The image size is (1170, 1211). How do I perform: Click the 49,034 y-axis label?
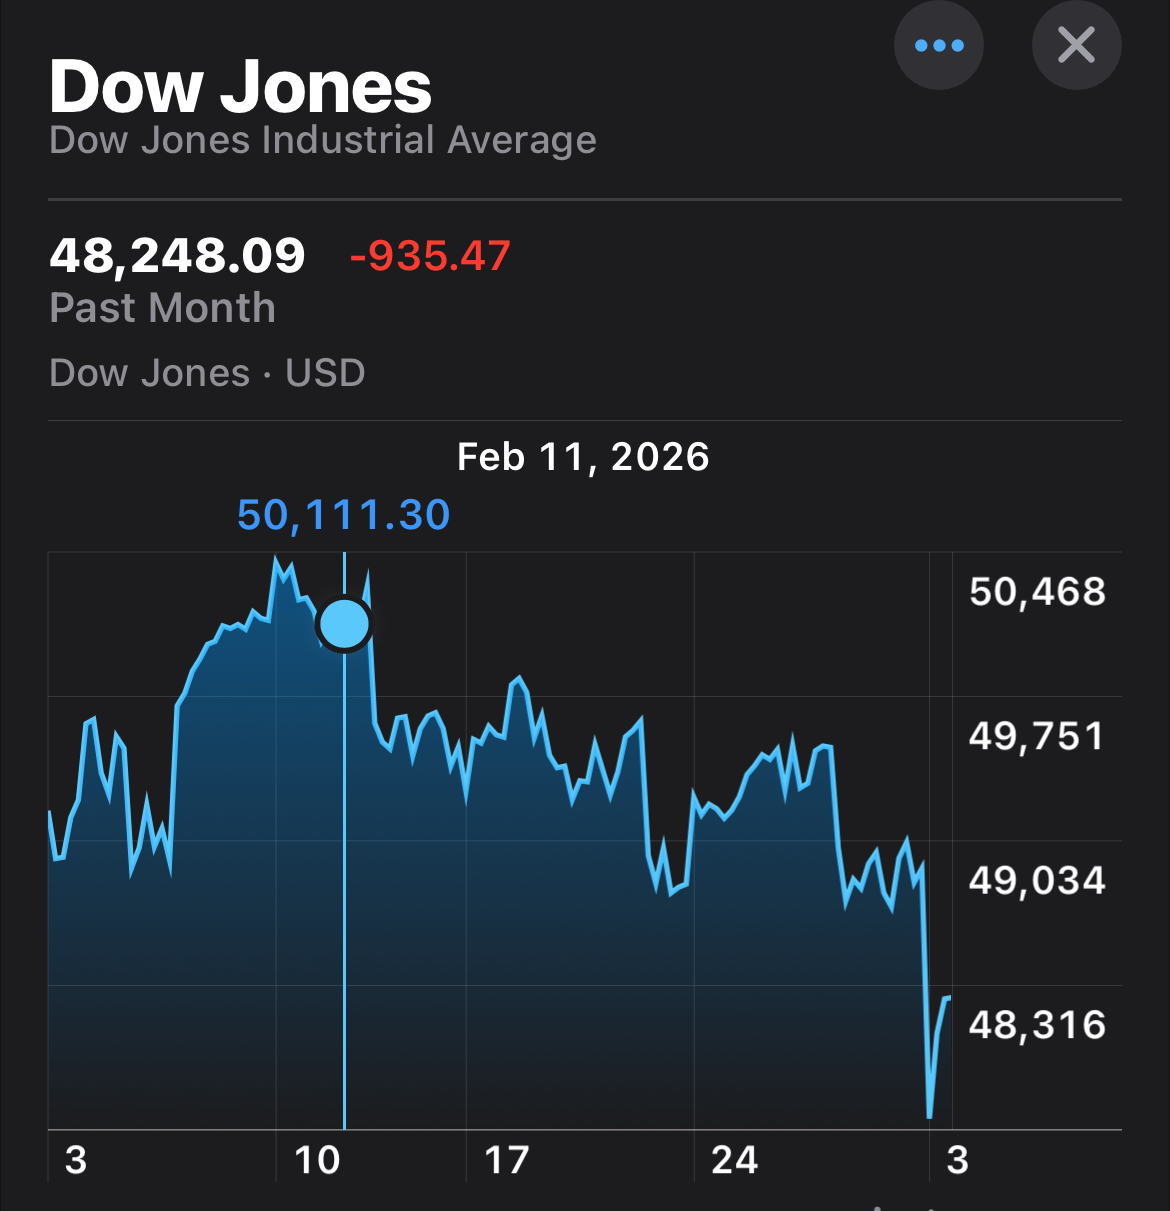[1037, 881]
